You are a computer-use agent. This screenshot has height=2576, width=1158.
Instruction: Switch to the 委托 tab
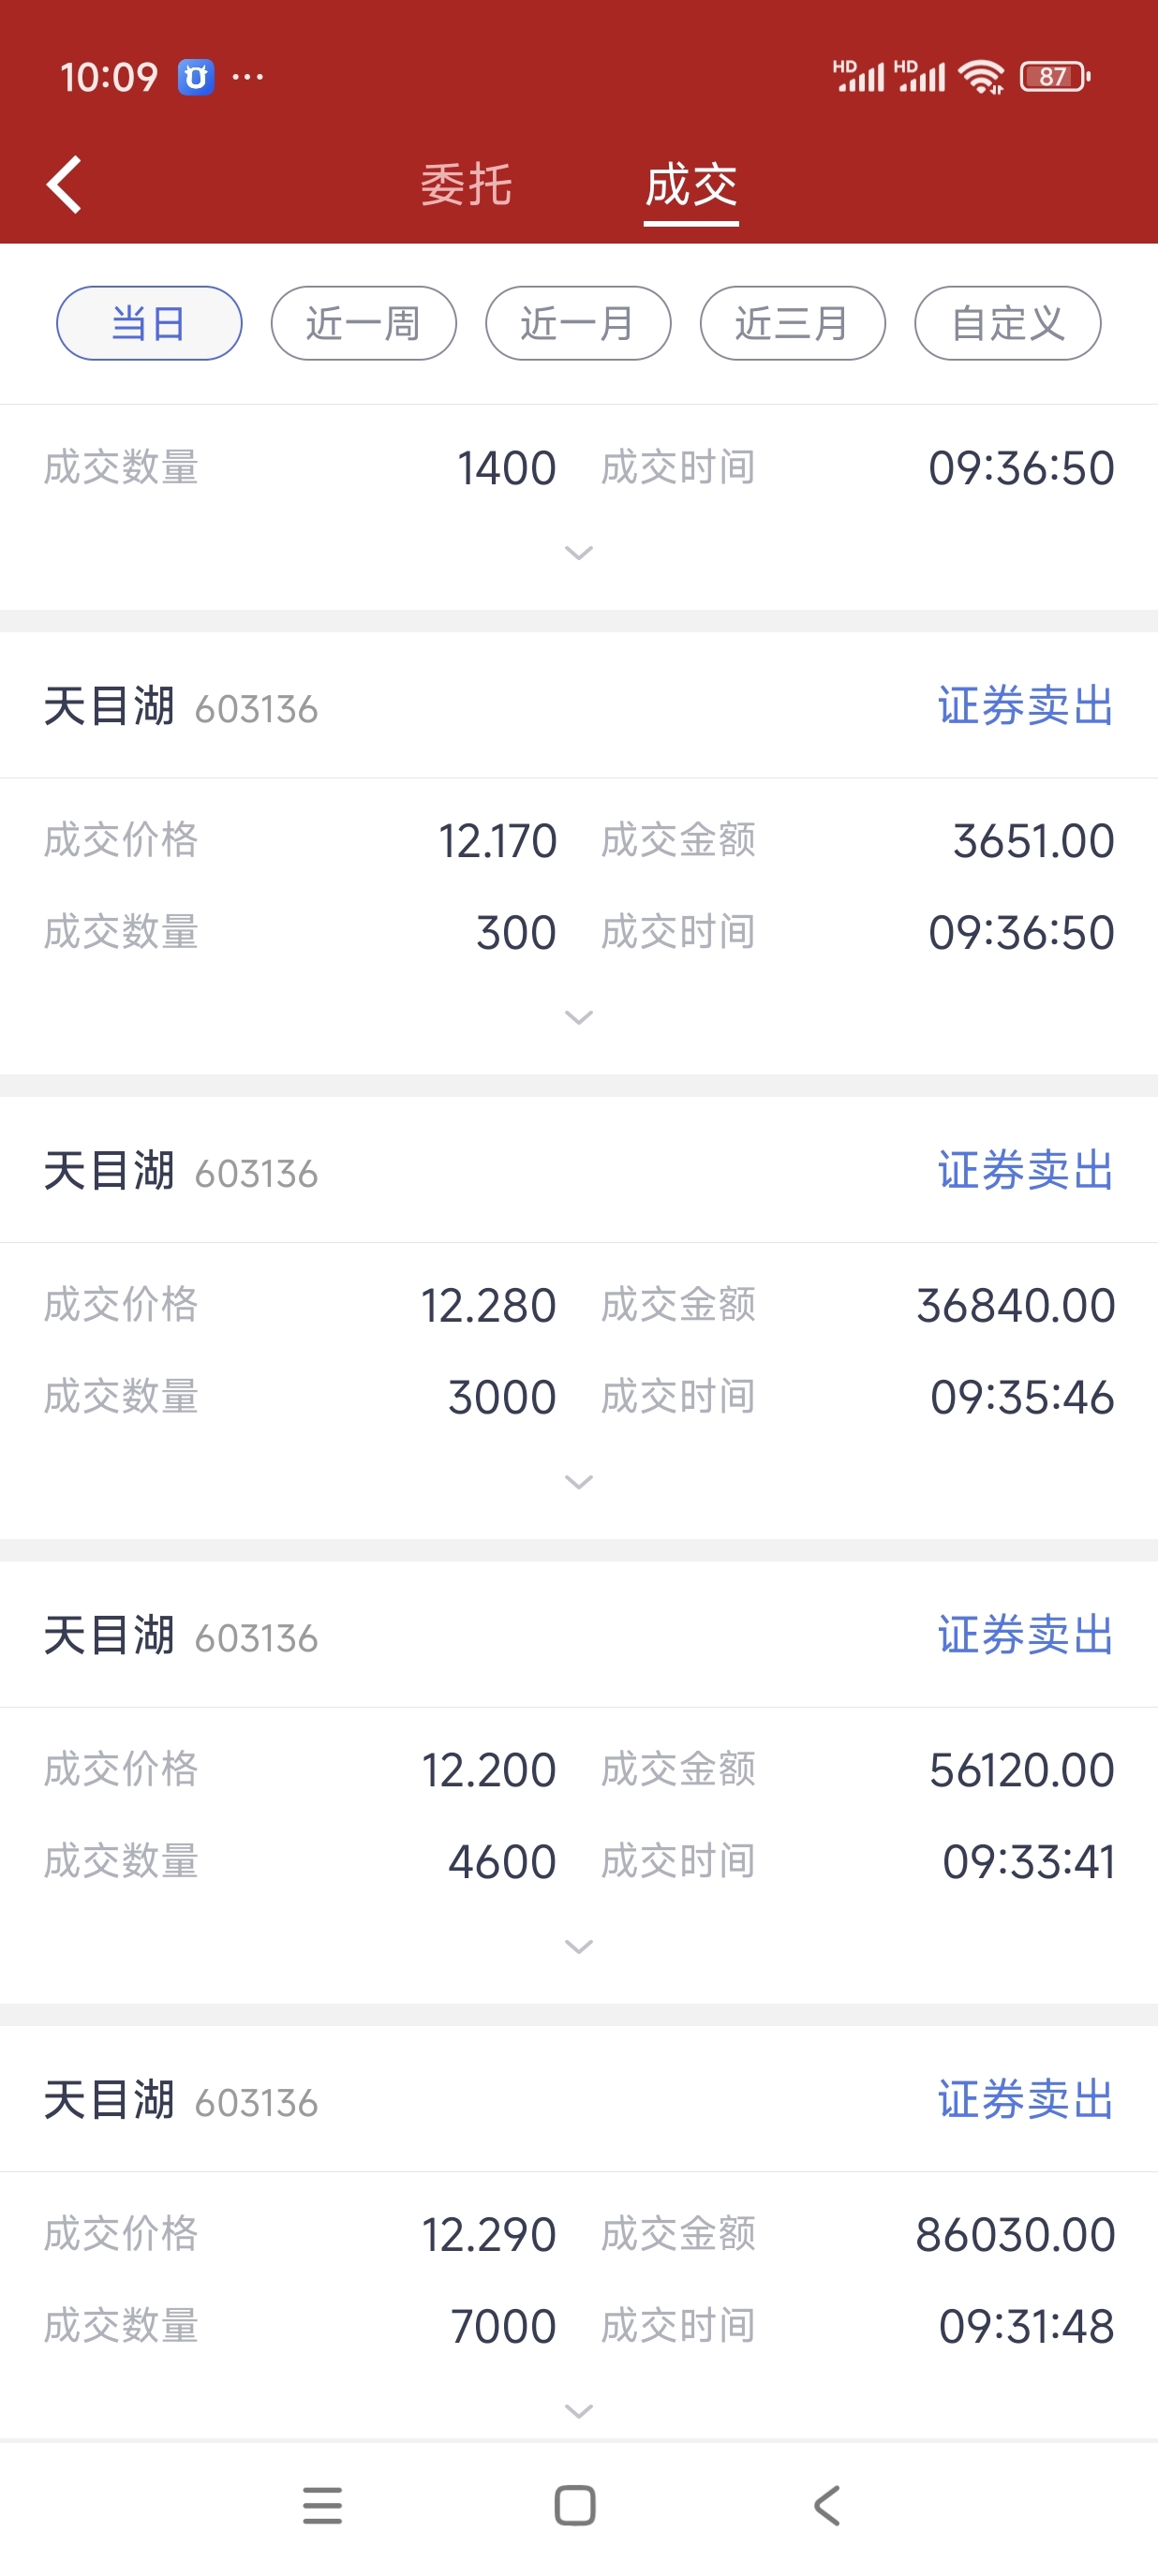pyautogui.click(x=466, y=185)
